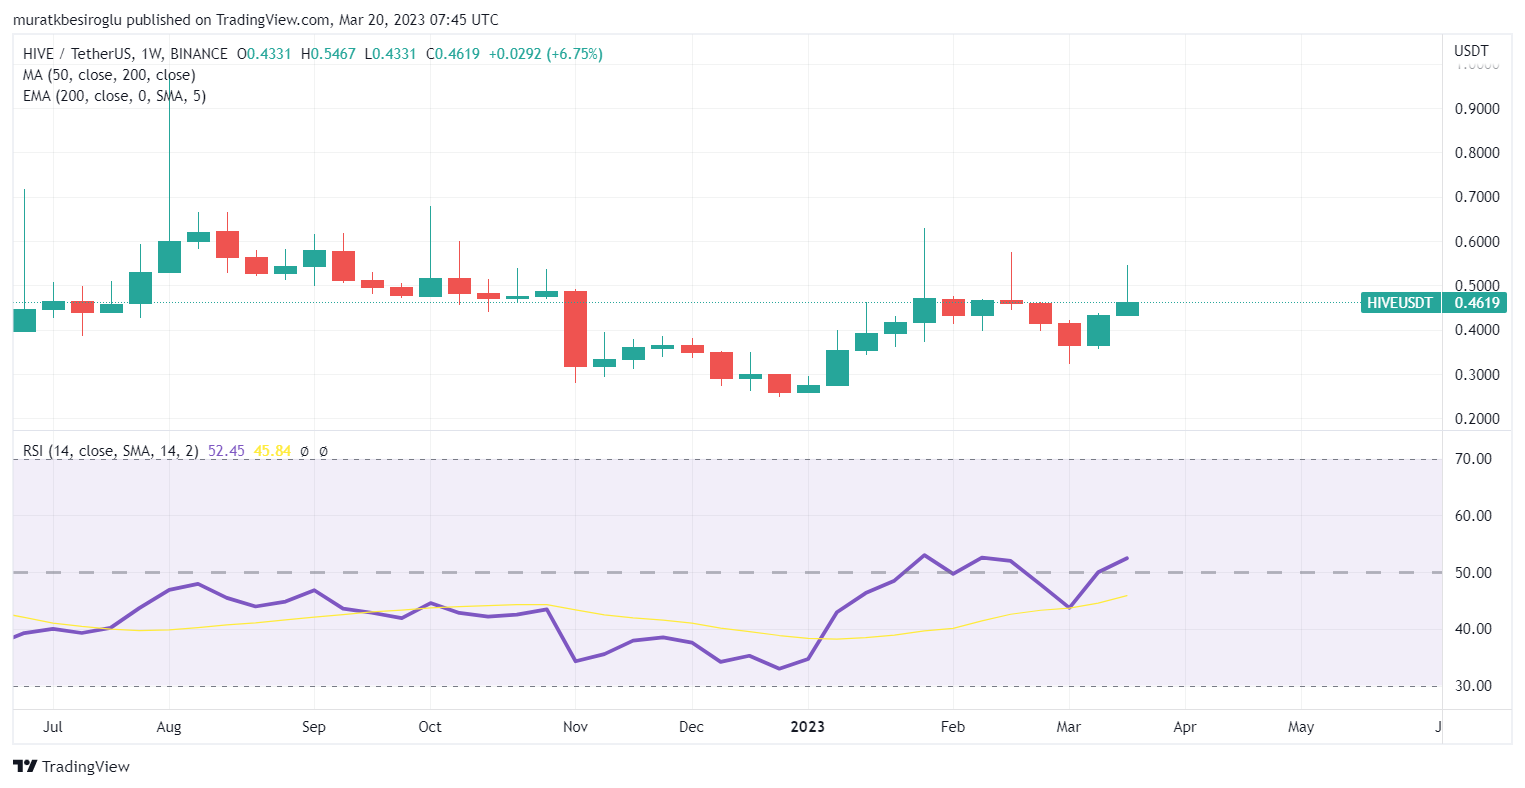The width and height of the screenshot is (1525, 788).
Task: Click the RSI 30.00 scale label
Action: (1473, 686)
